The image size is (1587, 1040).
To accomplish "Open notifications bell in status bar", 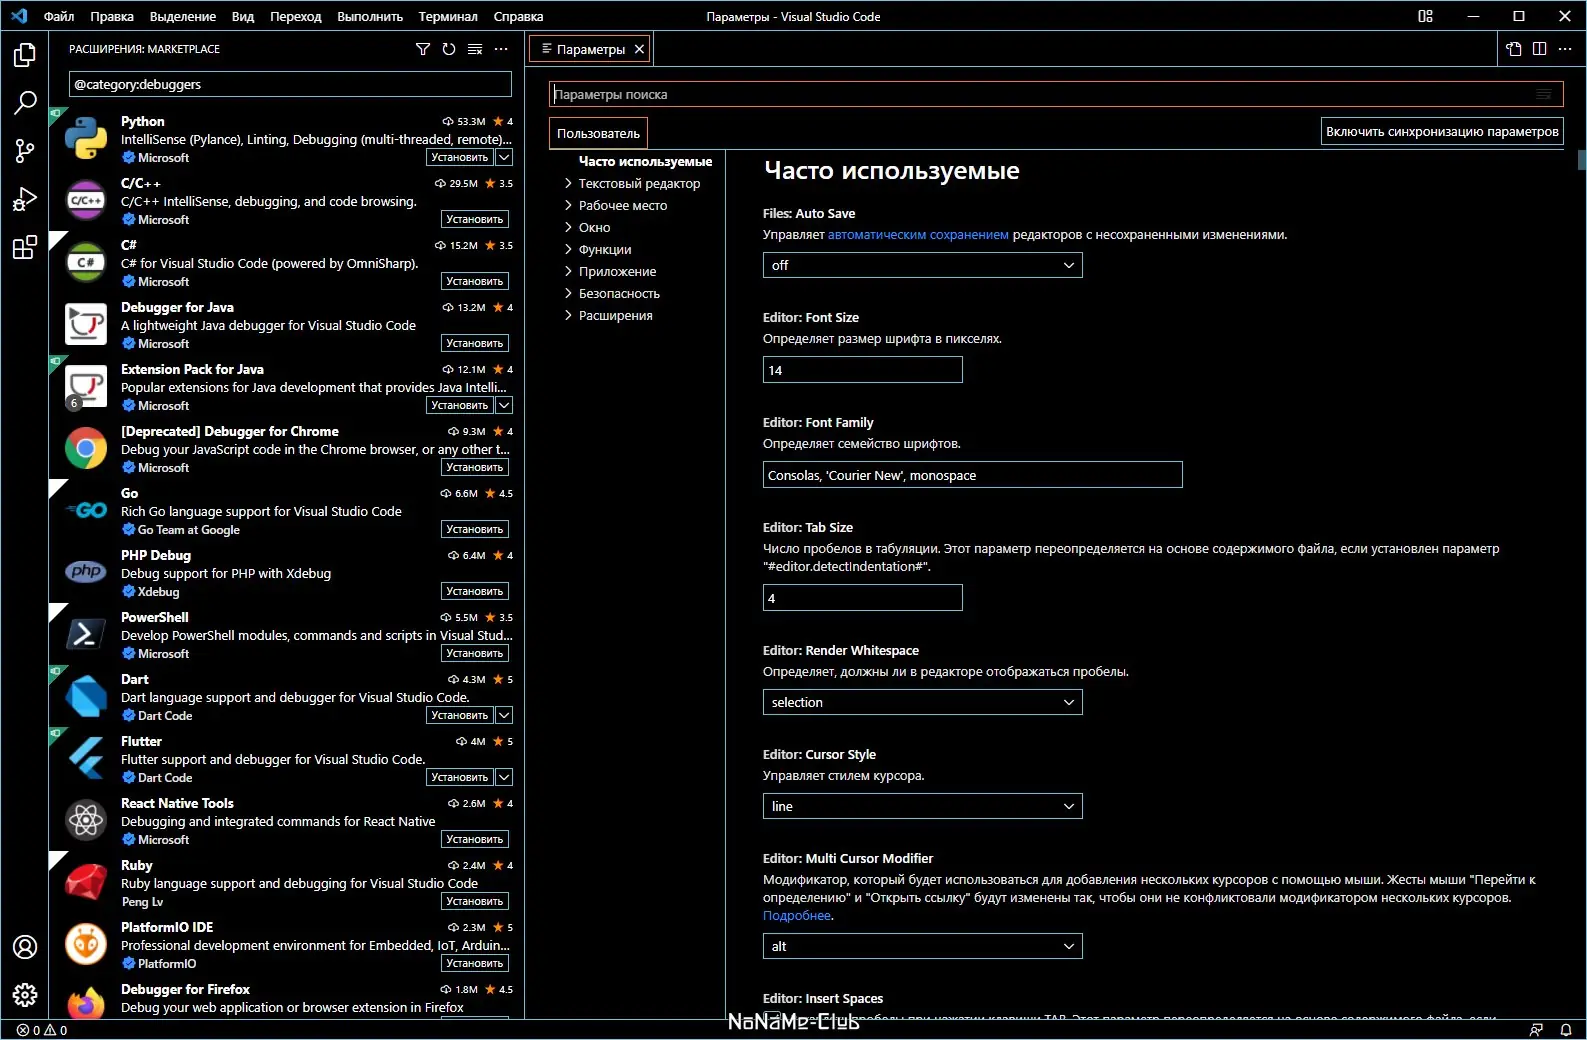I will [x=1566, y=1030].
